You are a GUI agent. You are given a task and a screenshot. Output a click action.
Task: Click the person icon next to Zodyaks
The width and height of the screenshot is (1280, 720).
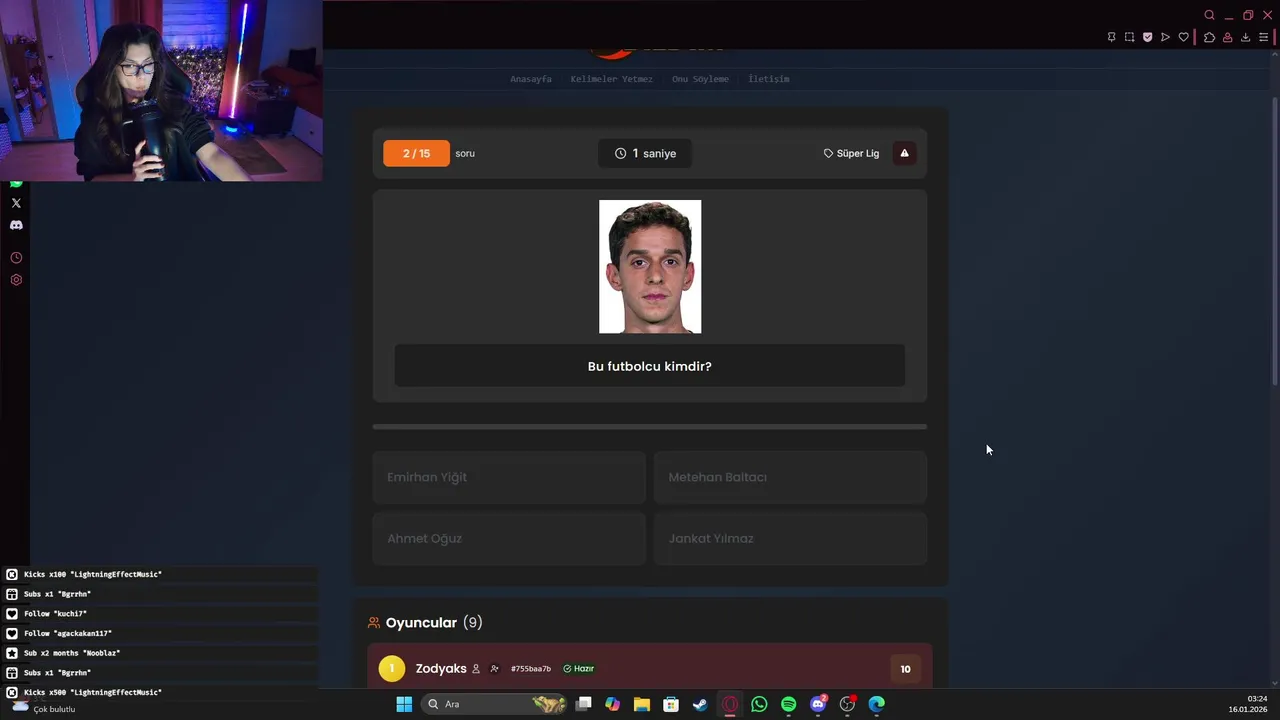[x=476, y=669]
